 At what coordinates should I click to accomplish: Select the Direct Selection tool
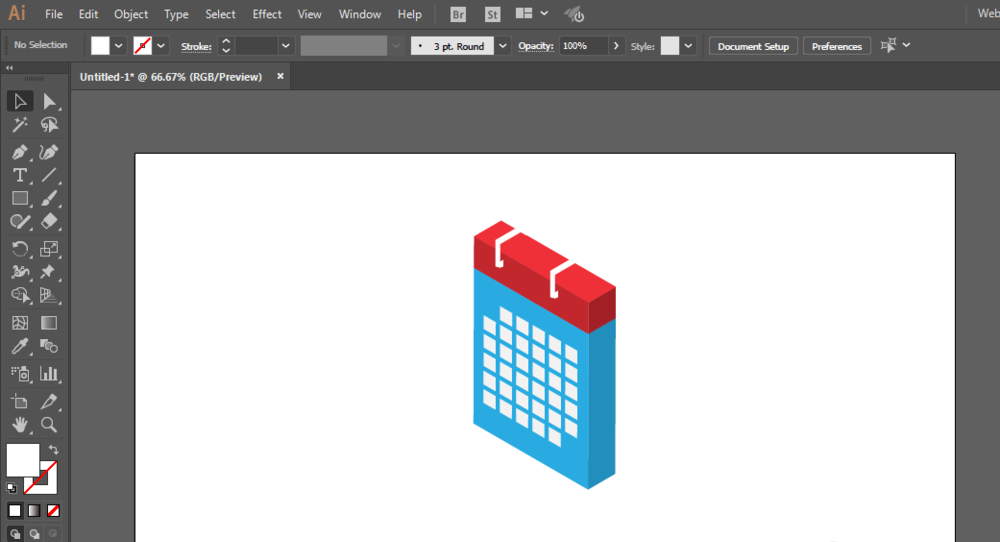49,101
